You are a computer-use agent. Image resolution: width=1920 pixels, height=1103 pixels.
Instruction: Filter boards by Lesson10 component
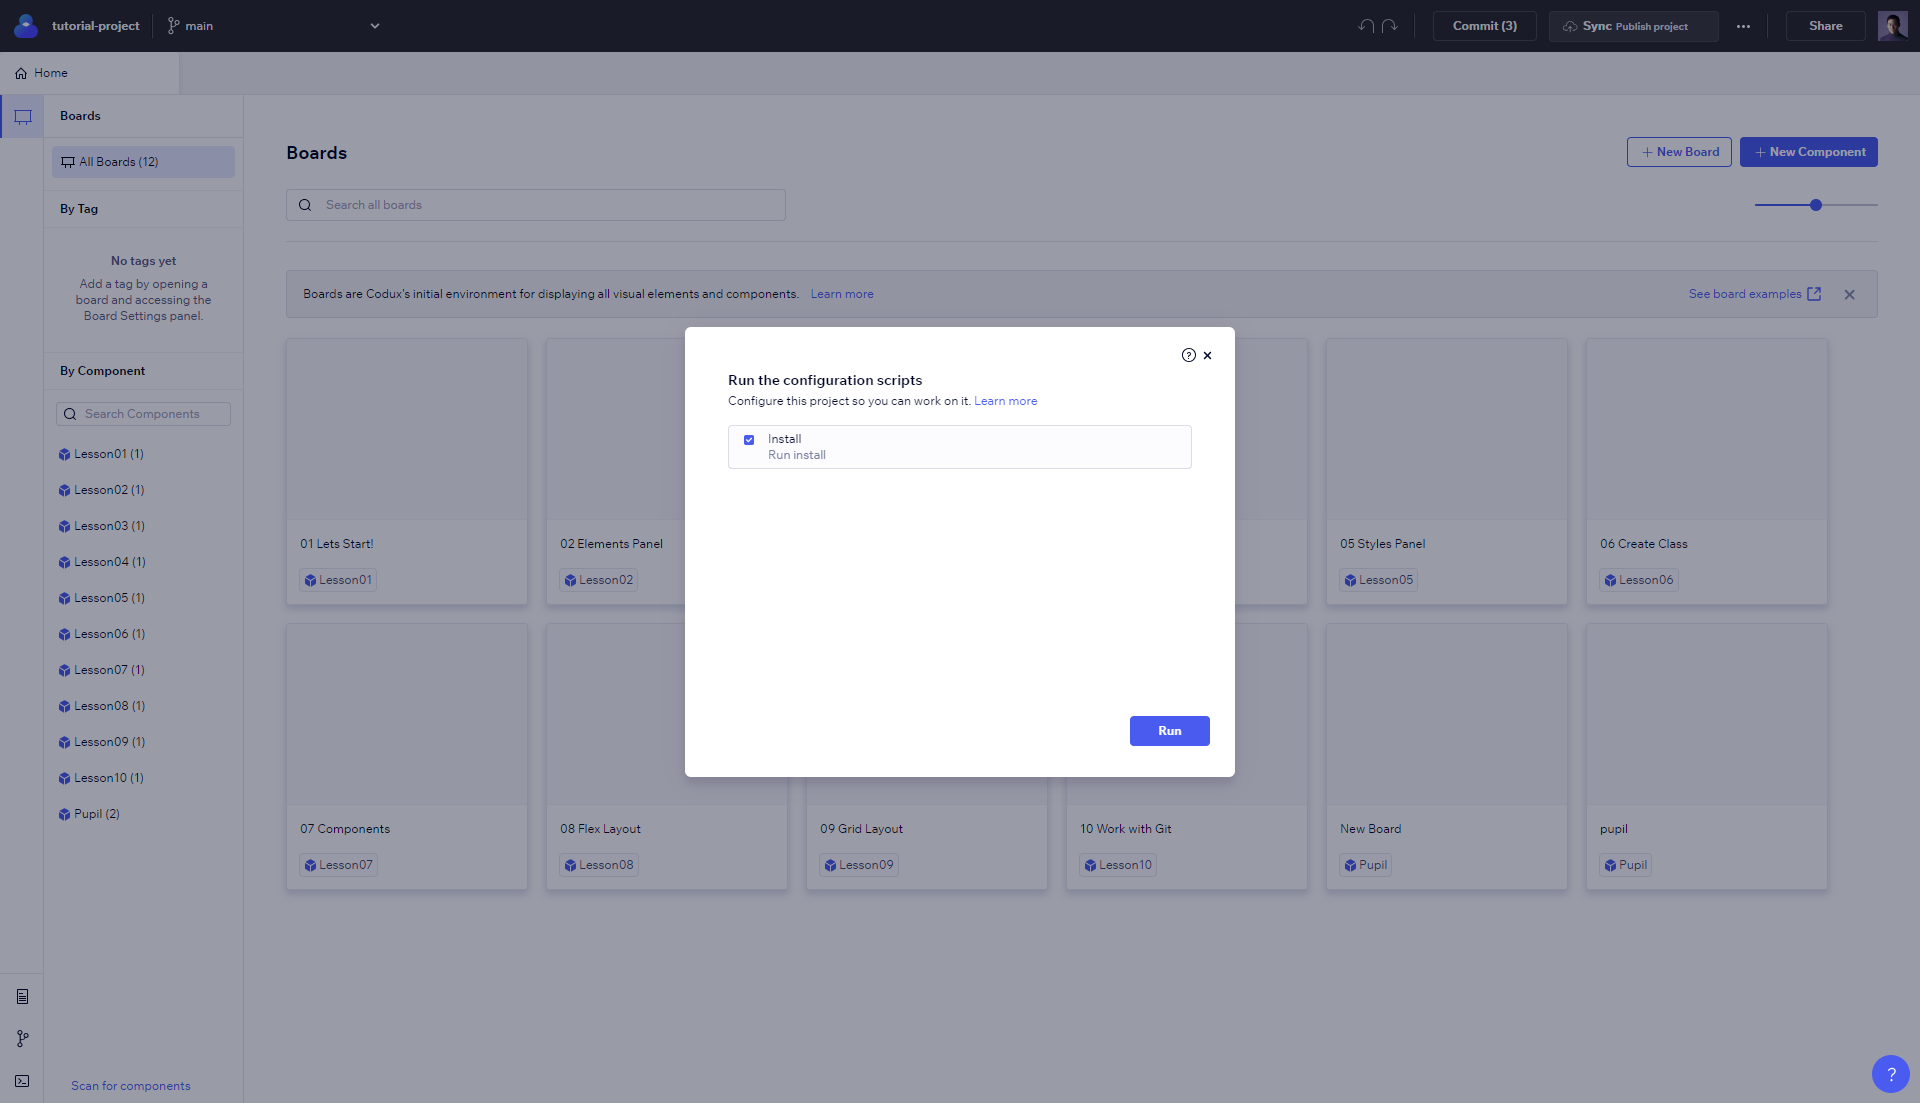[x=101, y=778]
